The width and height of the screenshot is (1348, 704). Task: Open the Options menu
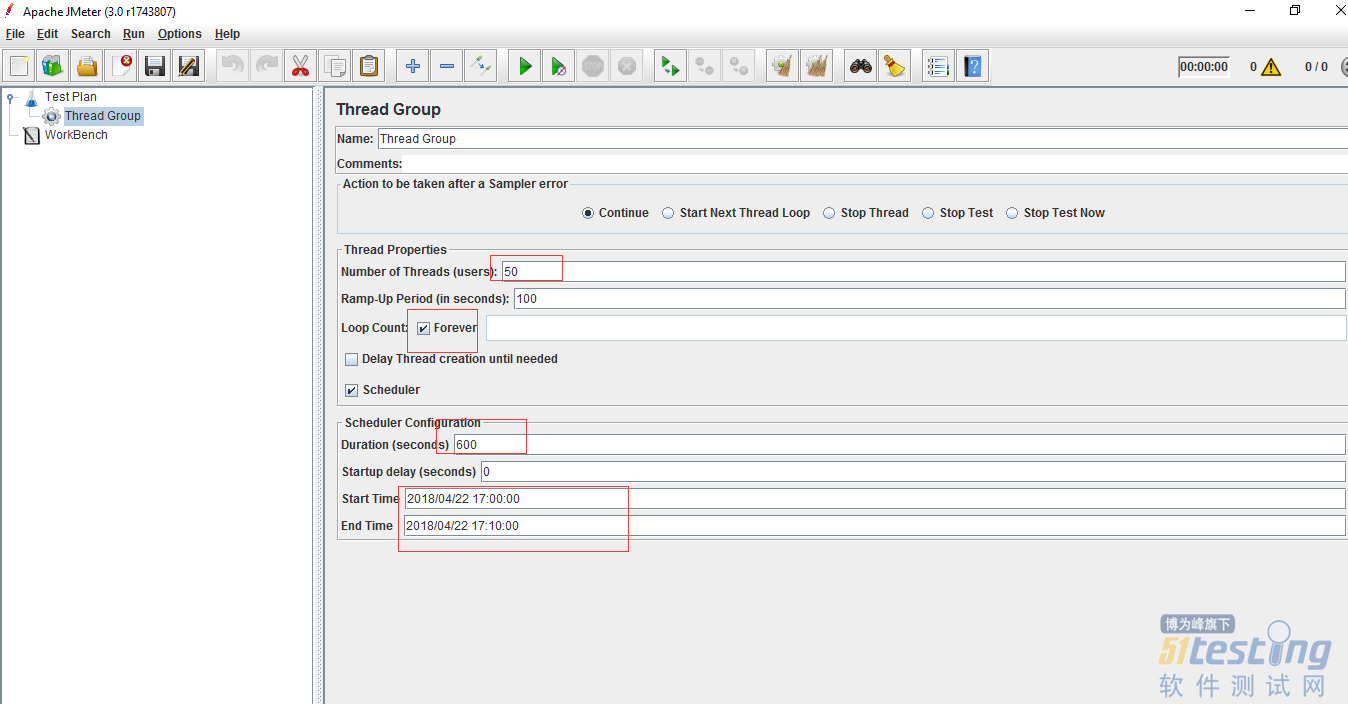pos(180,34)
